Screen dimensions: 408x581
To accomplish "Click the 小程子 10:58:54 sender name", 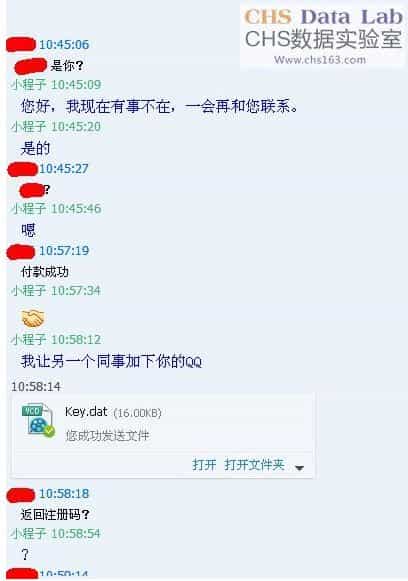I will click(28, 534).
